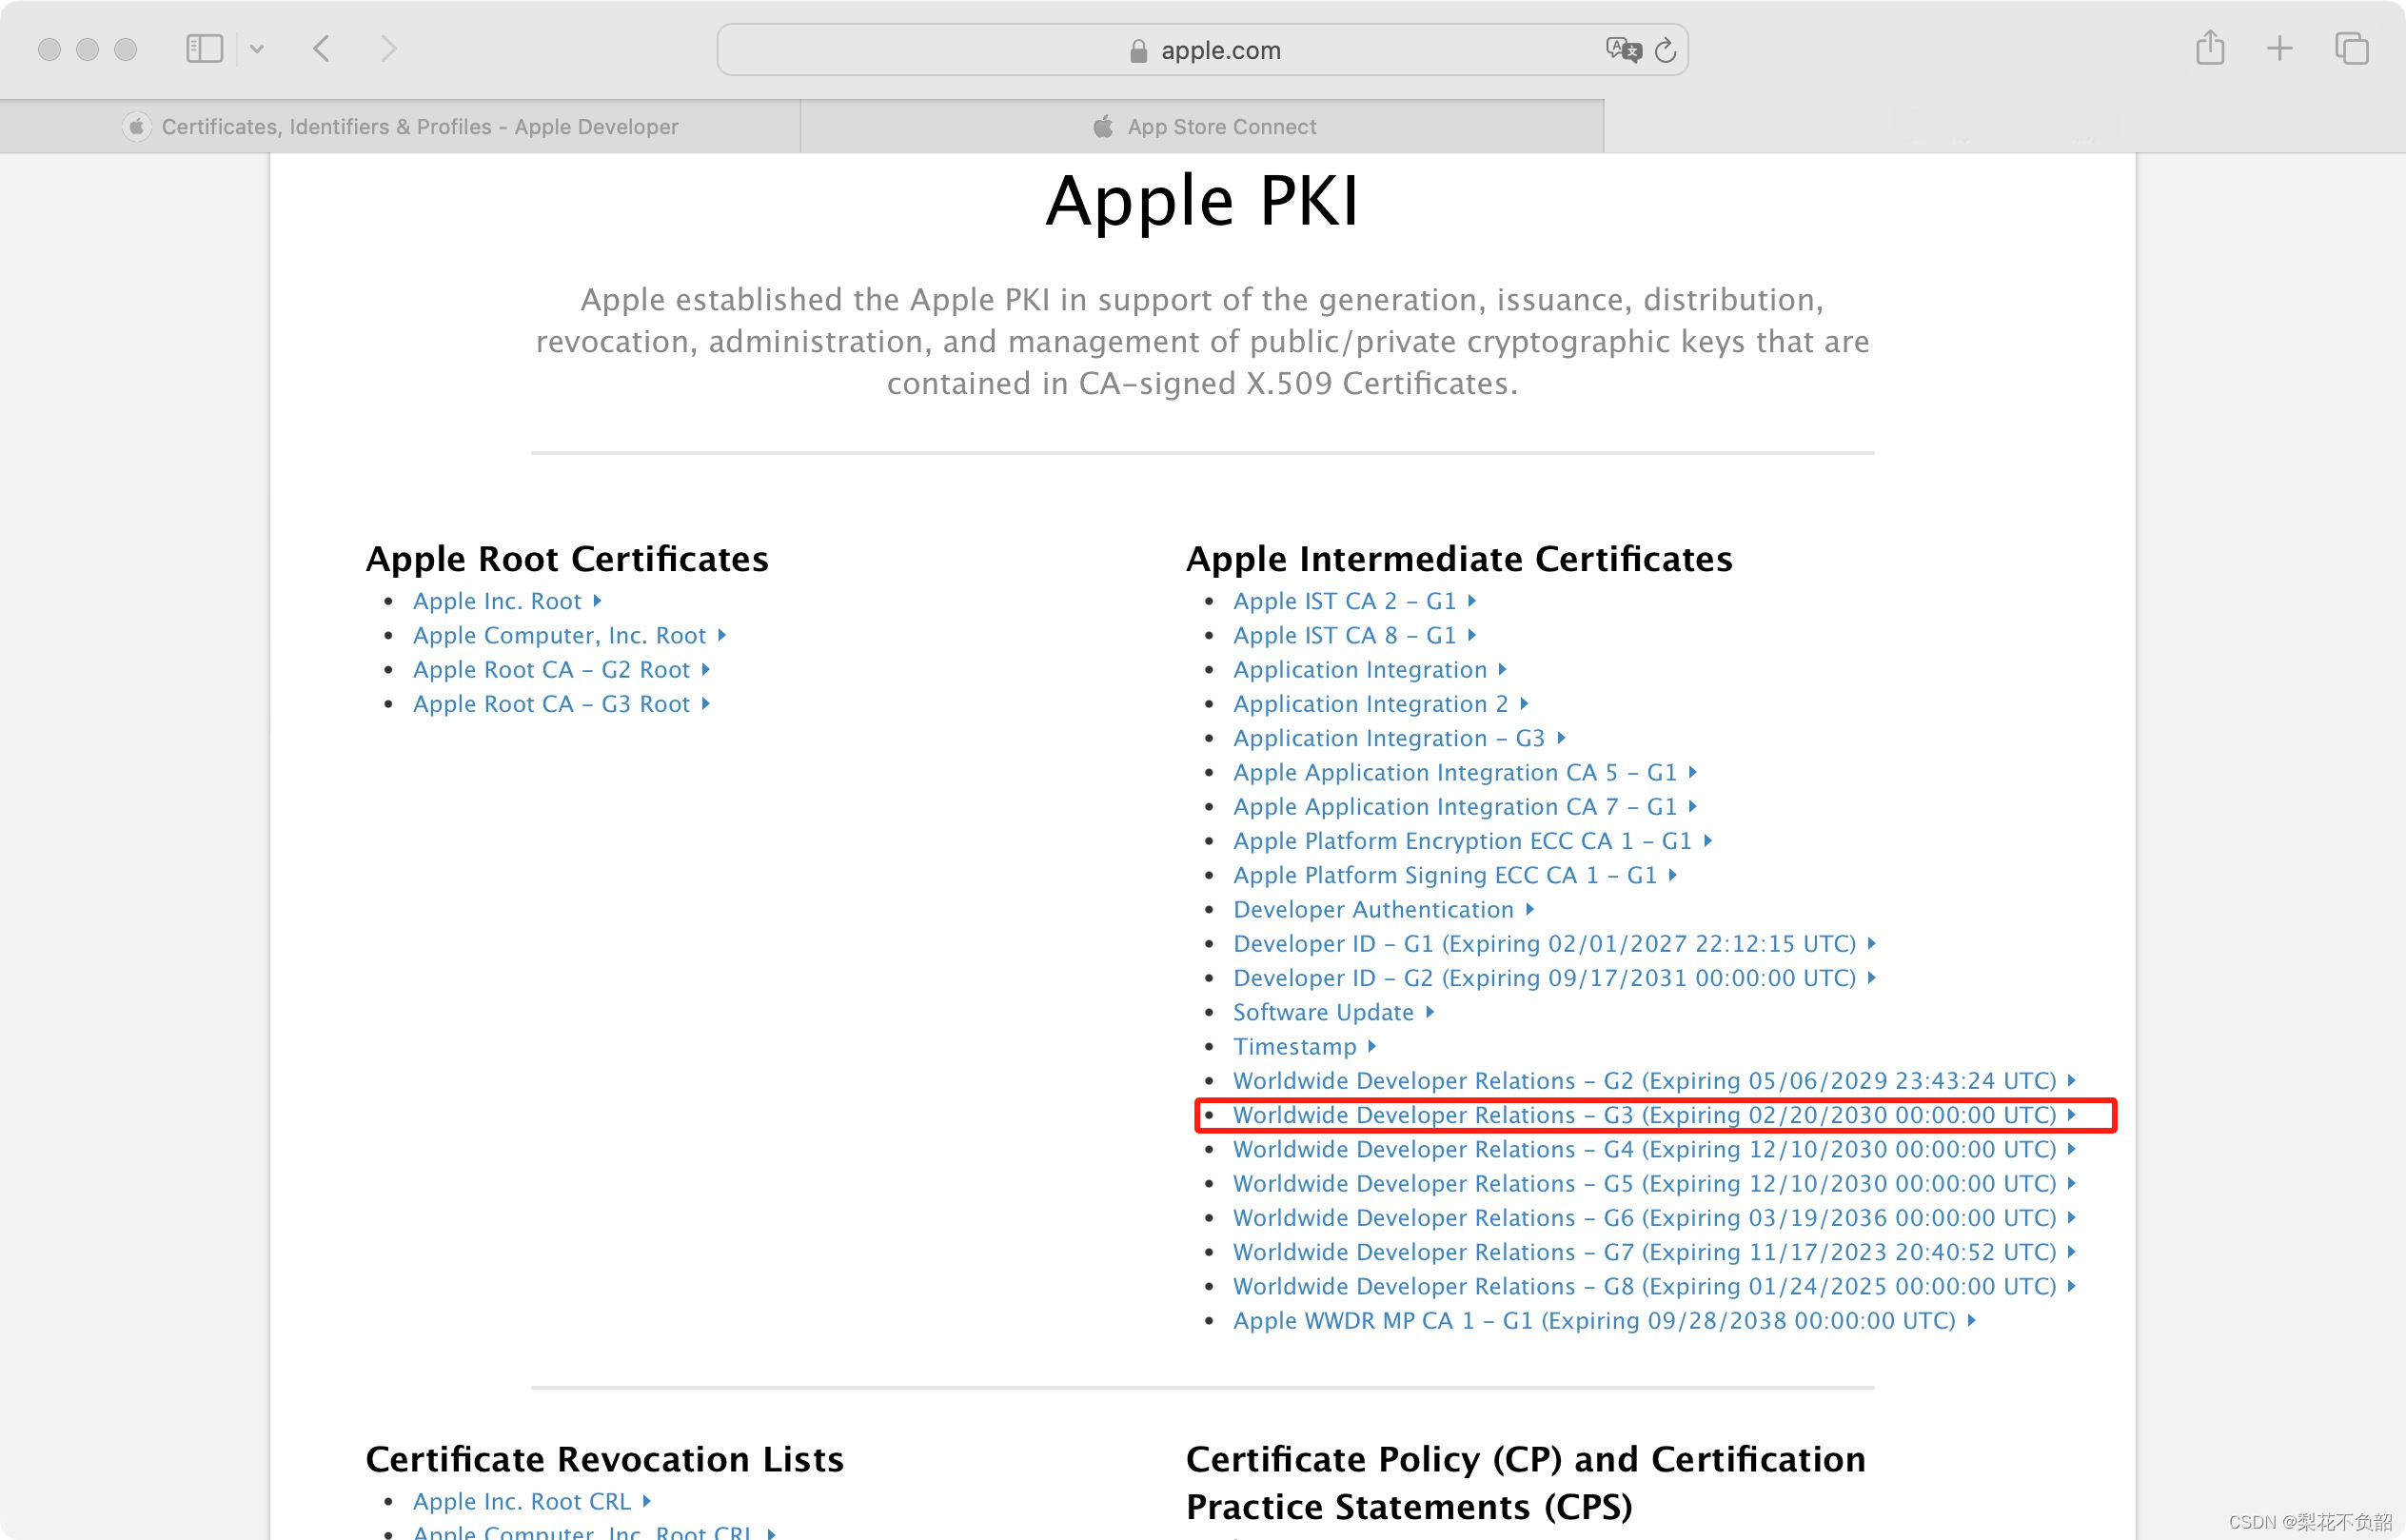
Task: Open sidebar options dropdown chevron
Action: tap(257, 49)
